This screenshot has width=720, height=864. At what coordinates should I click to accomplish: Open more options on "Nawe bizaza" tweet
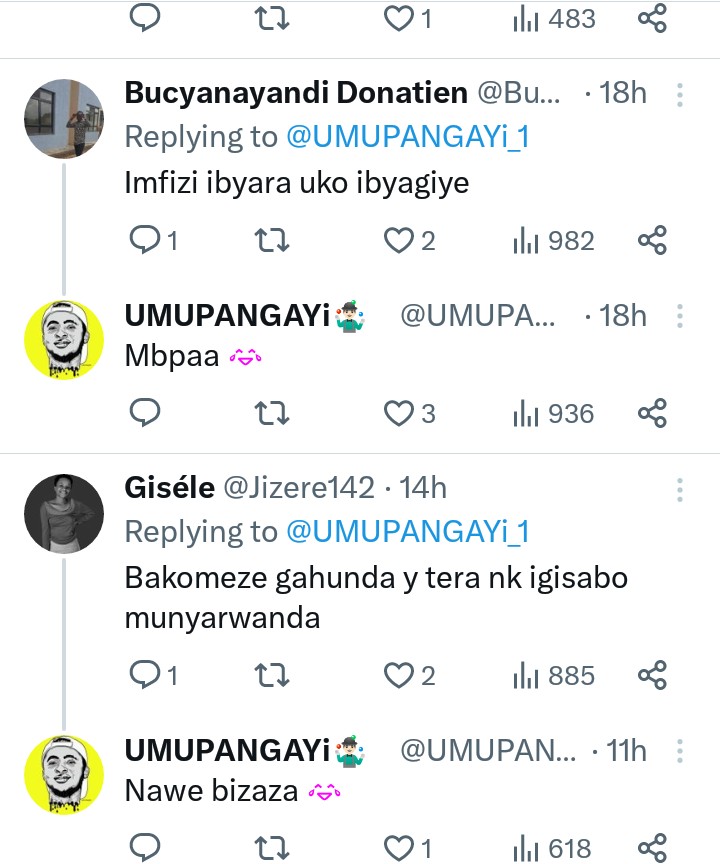(x=680, y=750)
